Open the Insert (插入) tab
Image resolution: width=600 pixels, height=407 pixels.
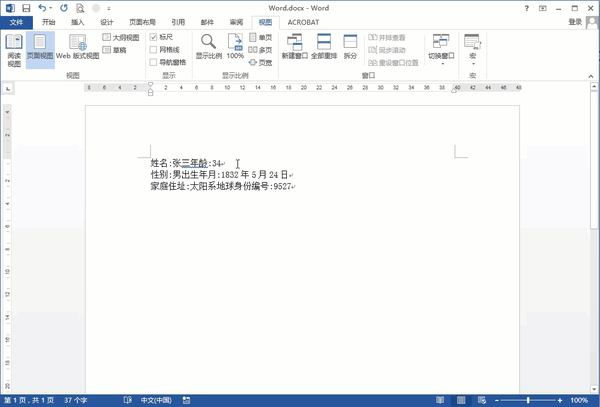pyautogui.click(x=77, y=23)
